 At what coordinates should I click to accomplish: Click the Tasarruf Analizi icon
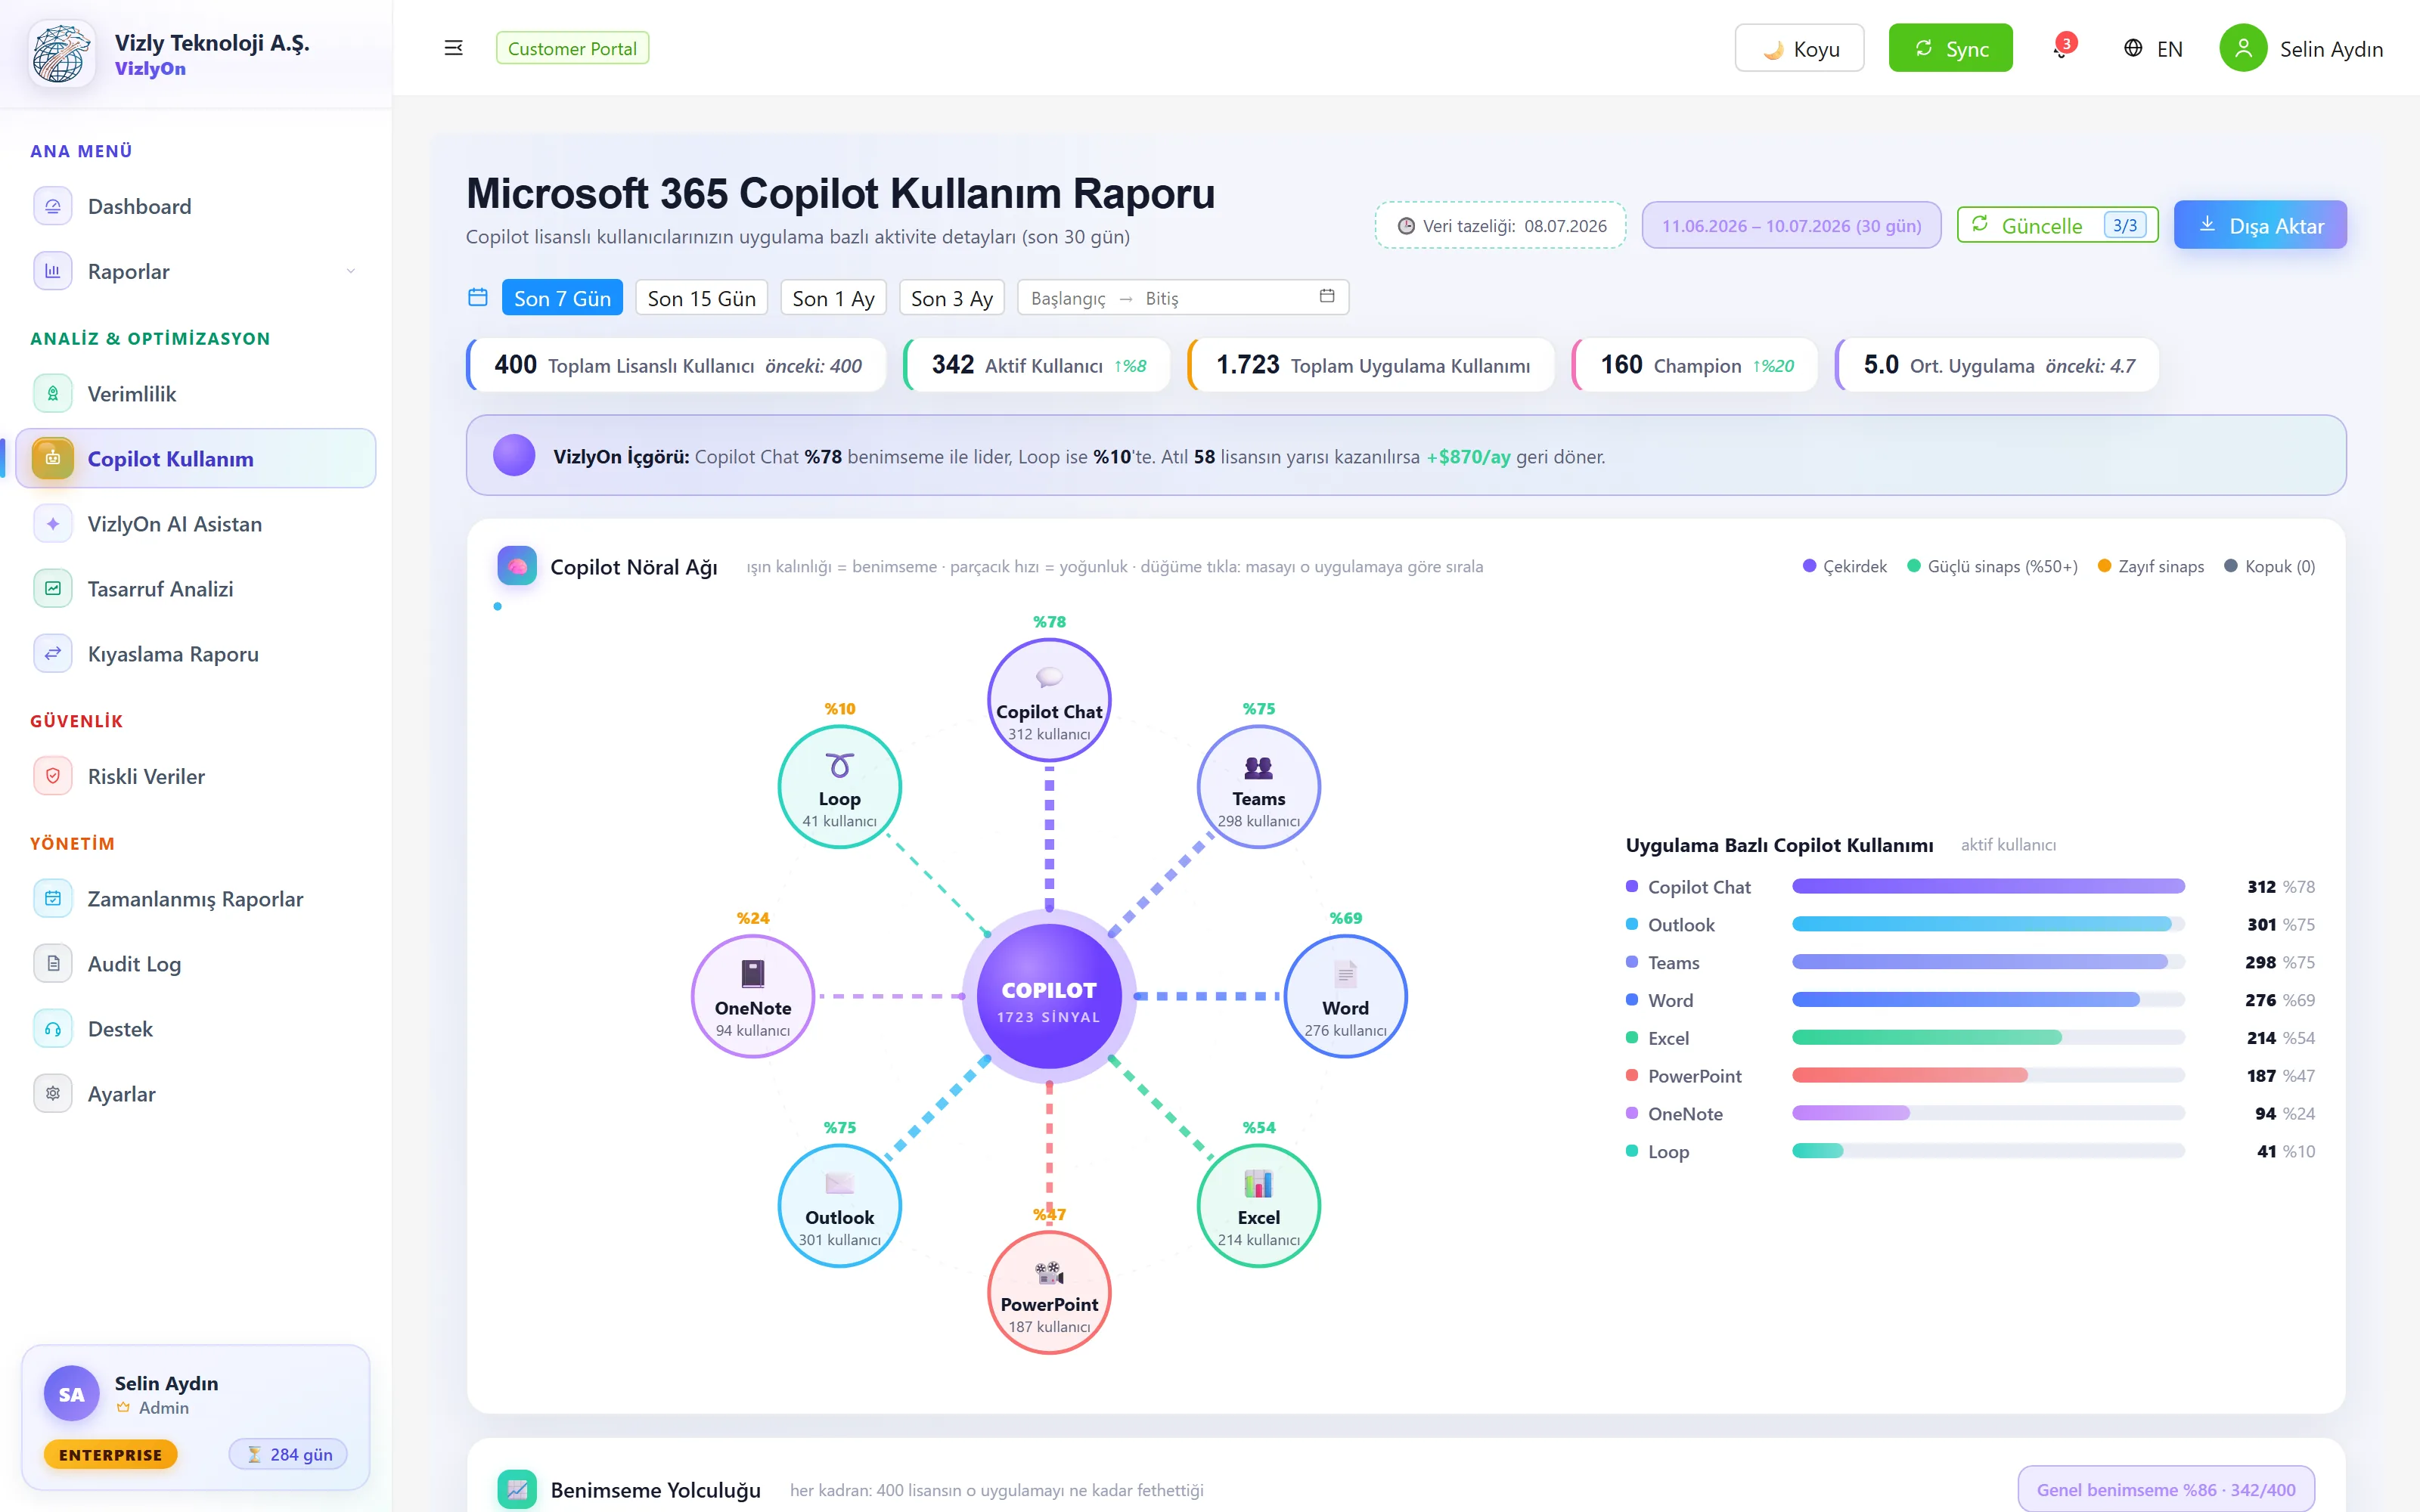(53, 589)
